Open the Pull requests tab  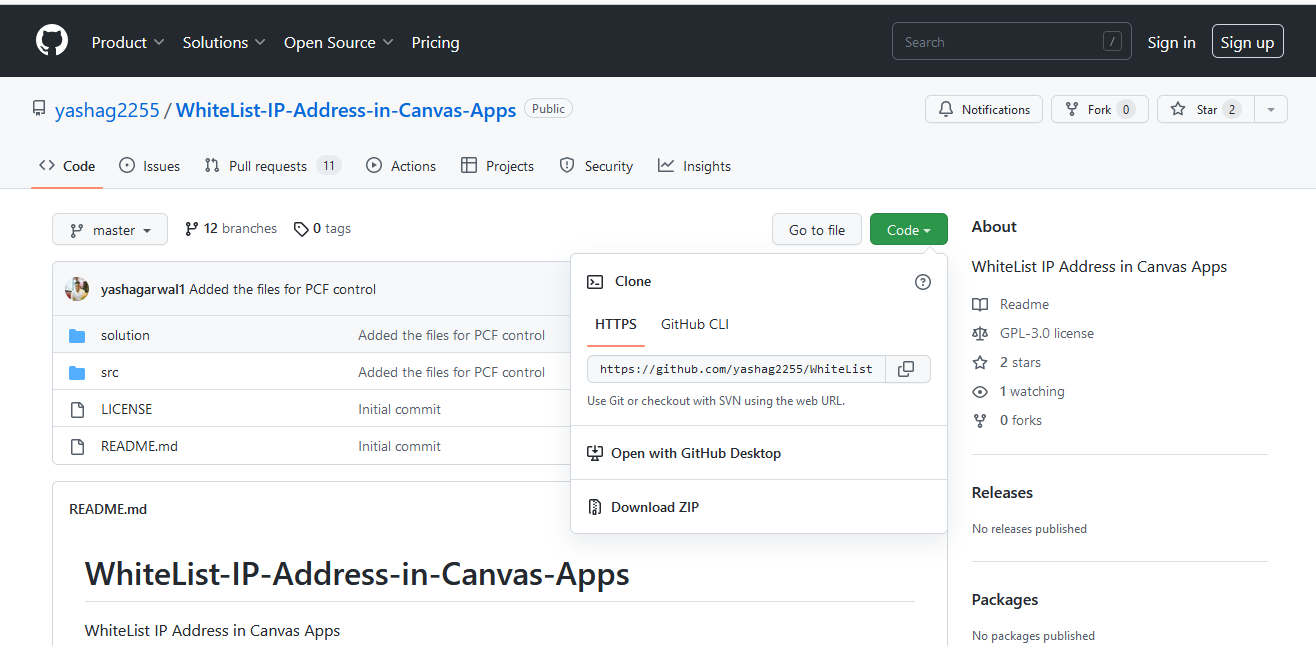273,166
